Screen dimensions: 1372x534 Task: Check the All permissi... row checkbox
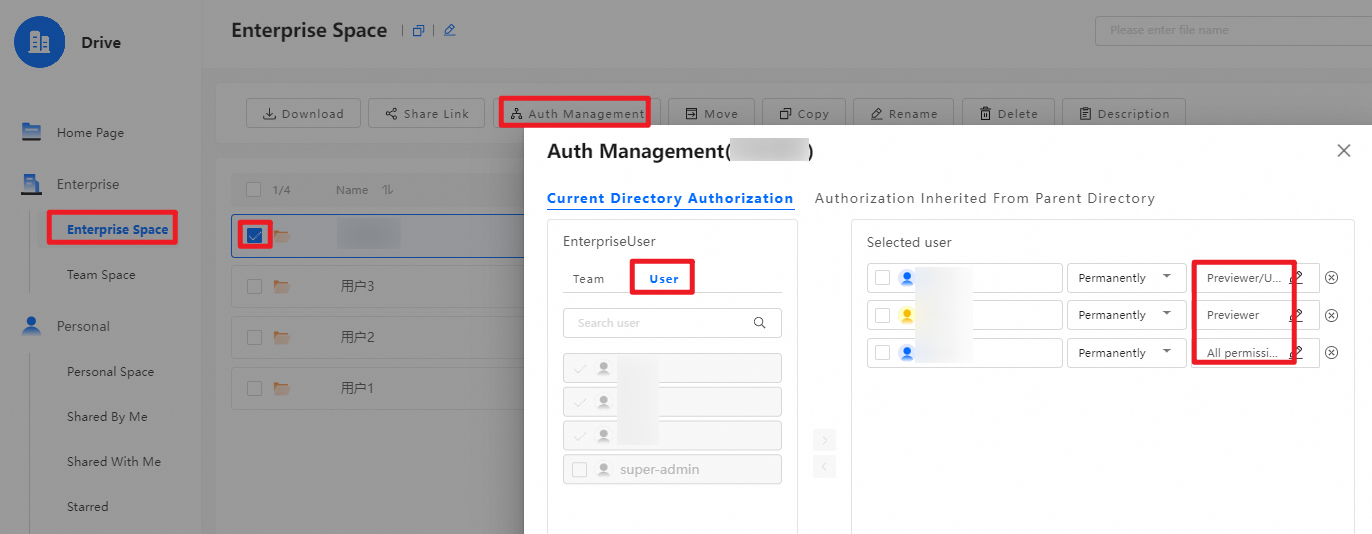click(882, 353)
